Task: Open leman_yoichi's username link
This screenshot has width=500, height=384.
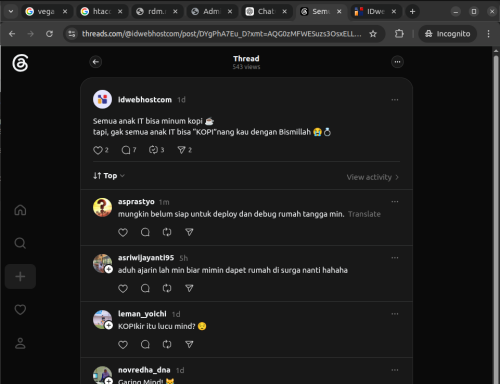Action: [142, 314]
